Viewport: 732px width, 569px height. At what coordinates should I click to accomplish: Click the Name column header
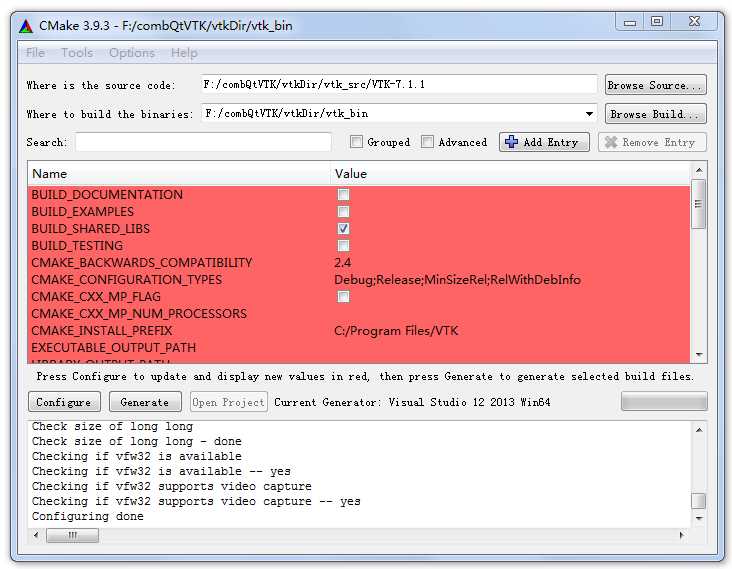[179, 174]
